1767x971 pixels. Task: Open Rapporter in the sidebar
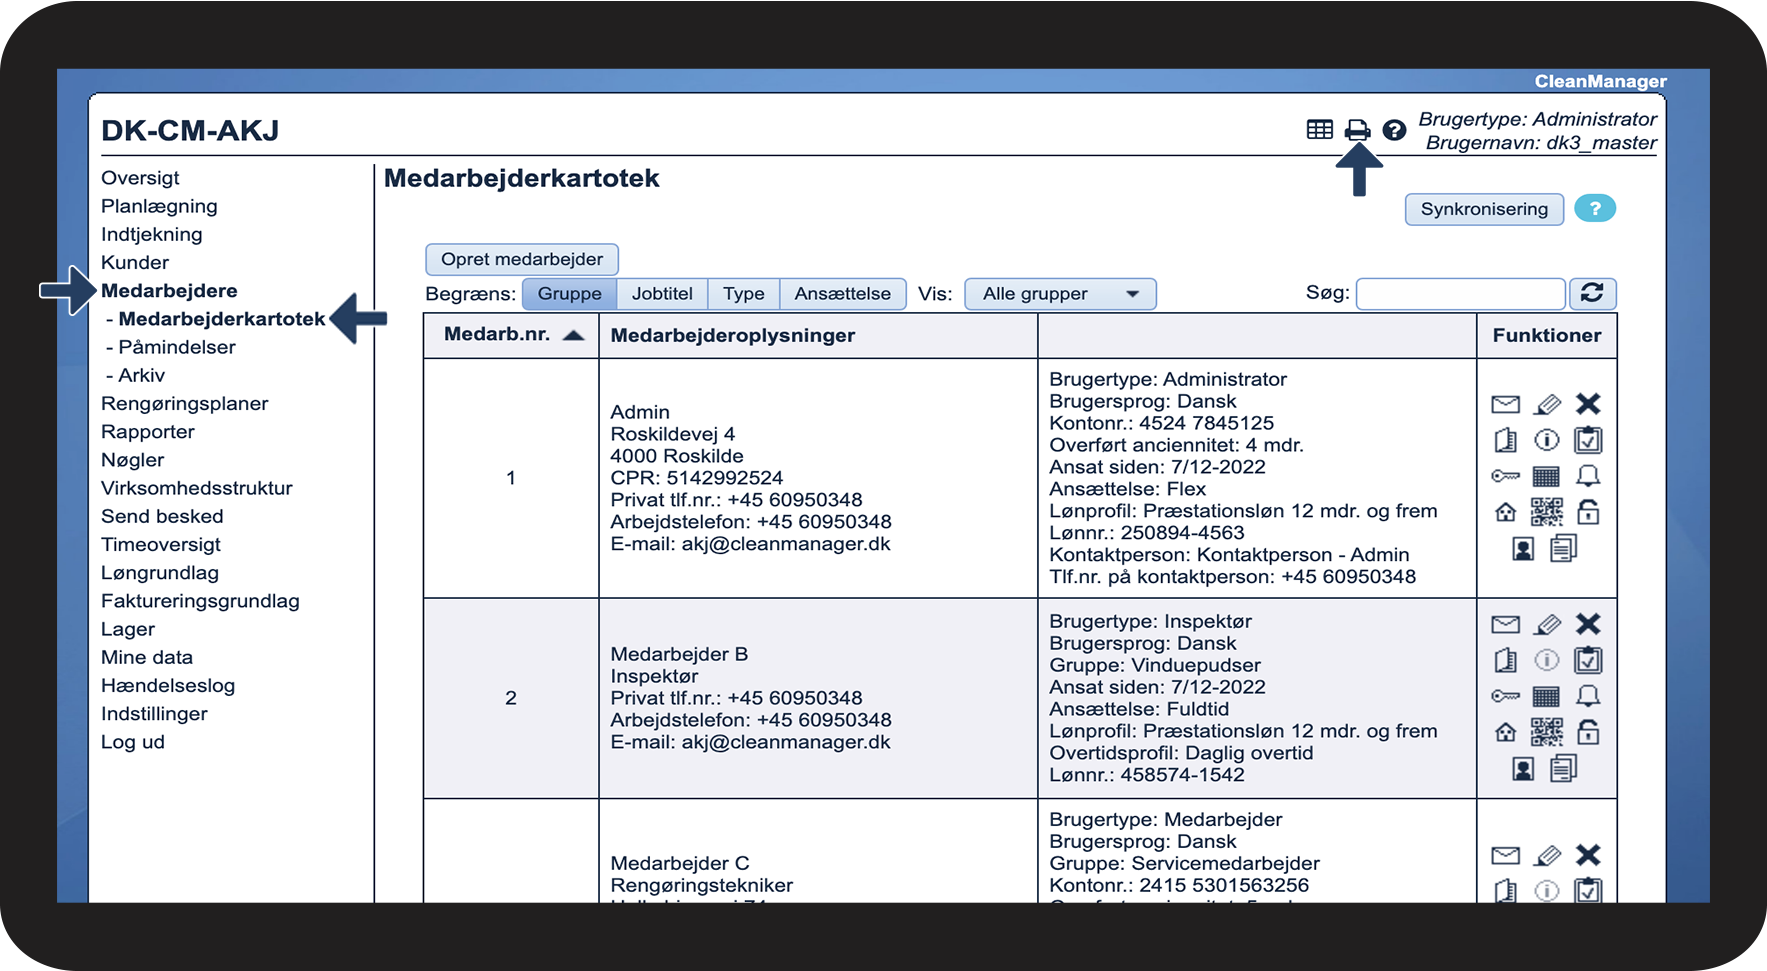(148, 431)
